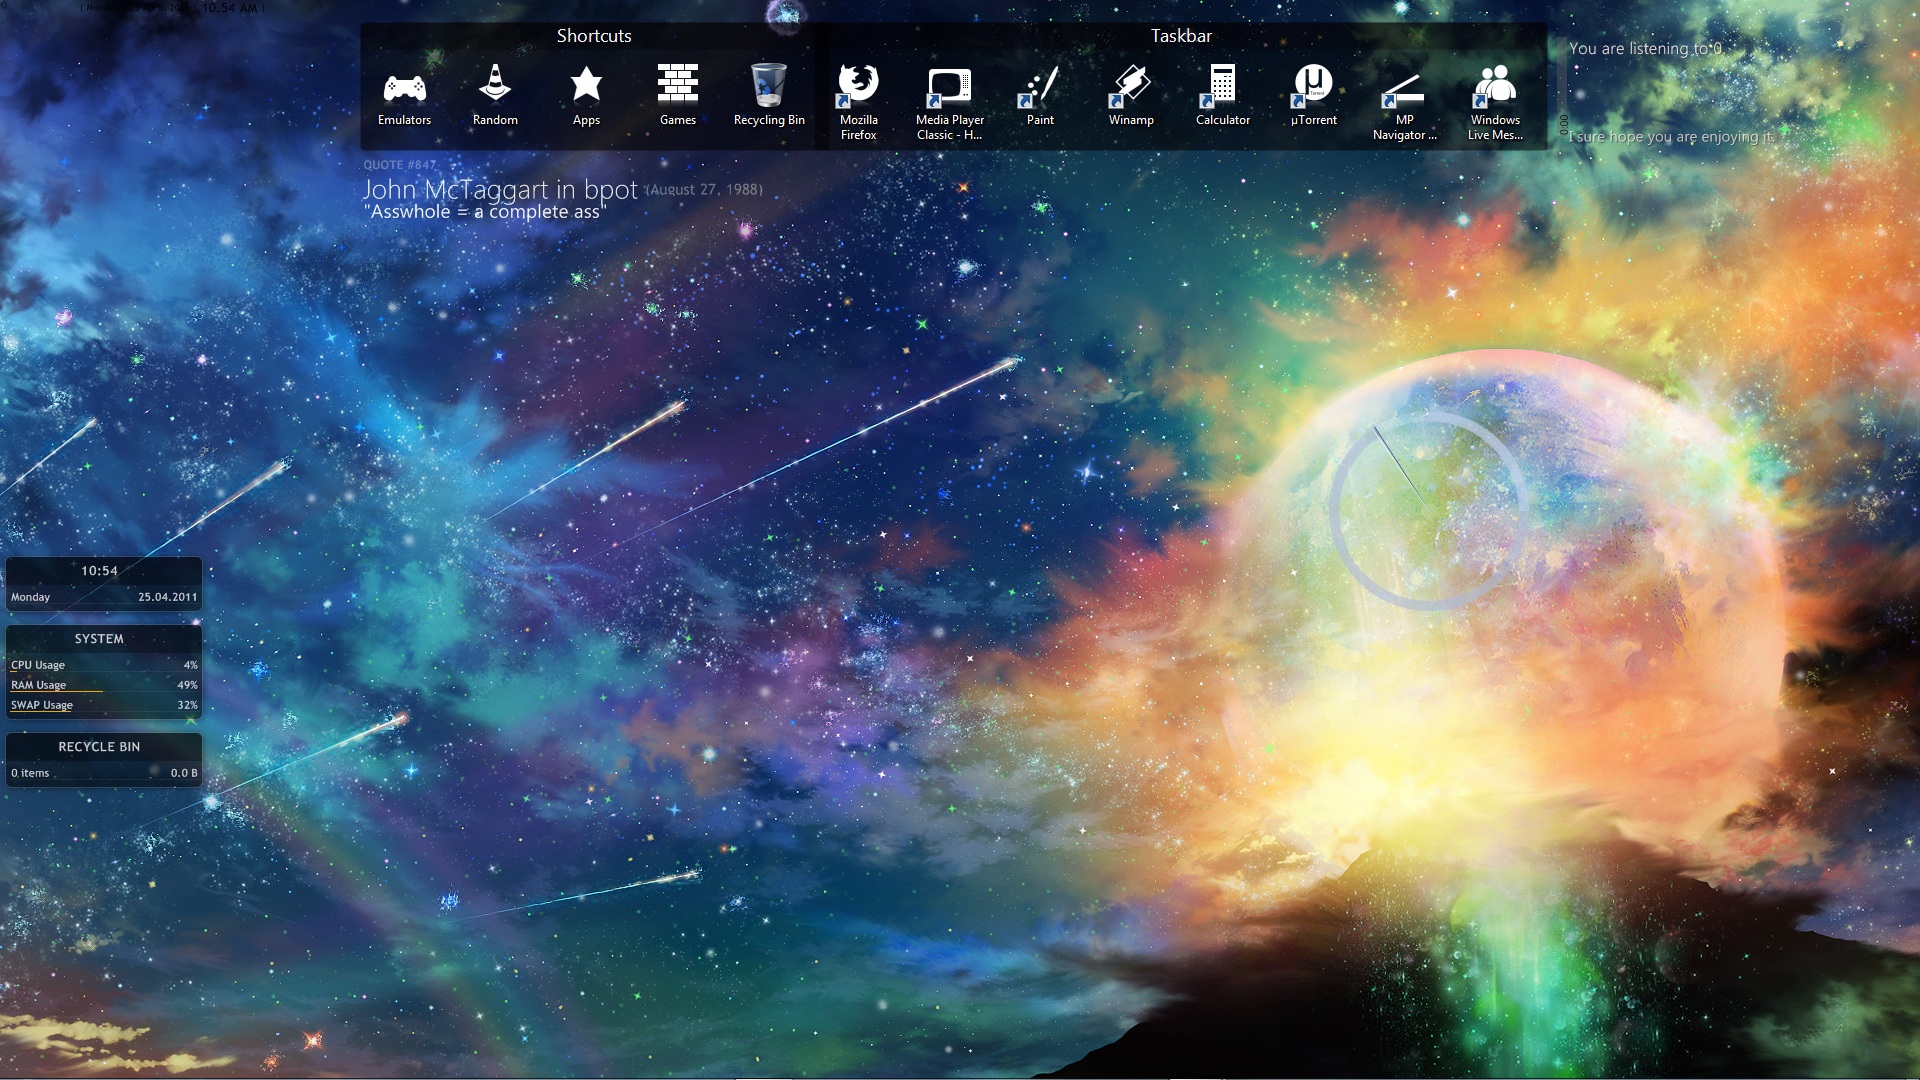The height and width of the screenshot is (1080, 1920).
Task: Click the CPU Usage row
Action: 104,665
